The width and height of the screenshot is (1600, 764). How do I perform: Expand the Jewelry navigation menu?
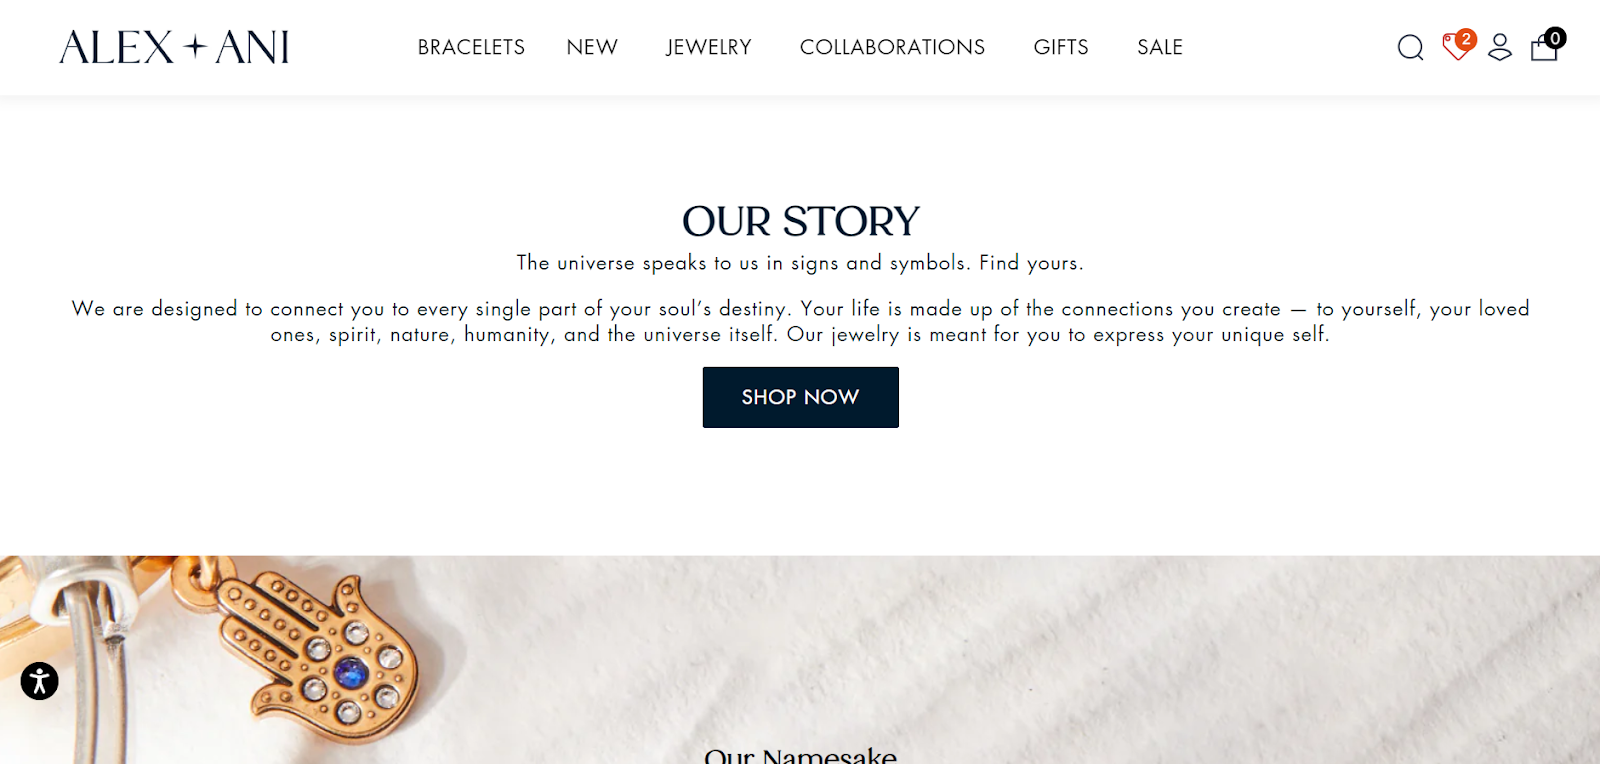[x=709, y=47]
